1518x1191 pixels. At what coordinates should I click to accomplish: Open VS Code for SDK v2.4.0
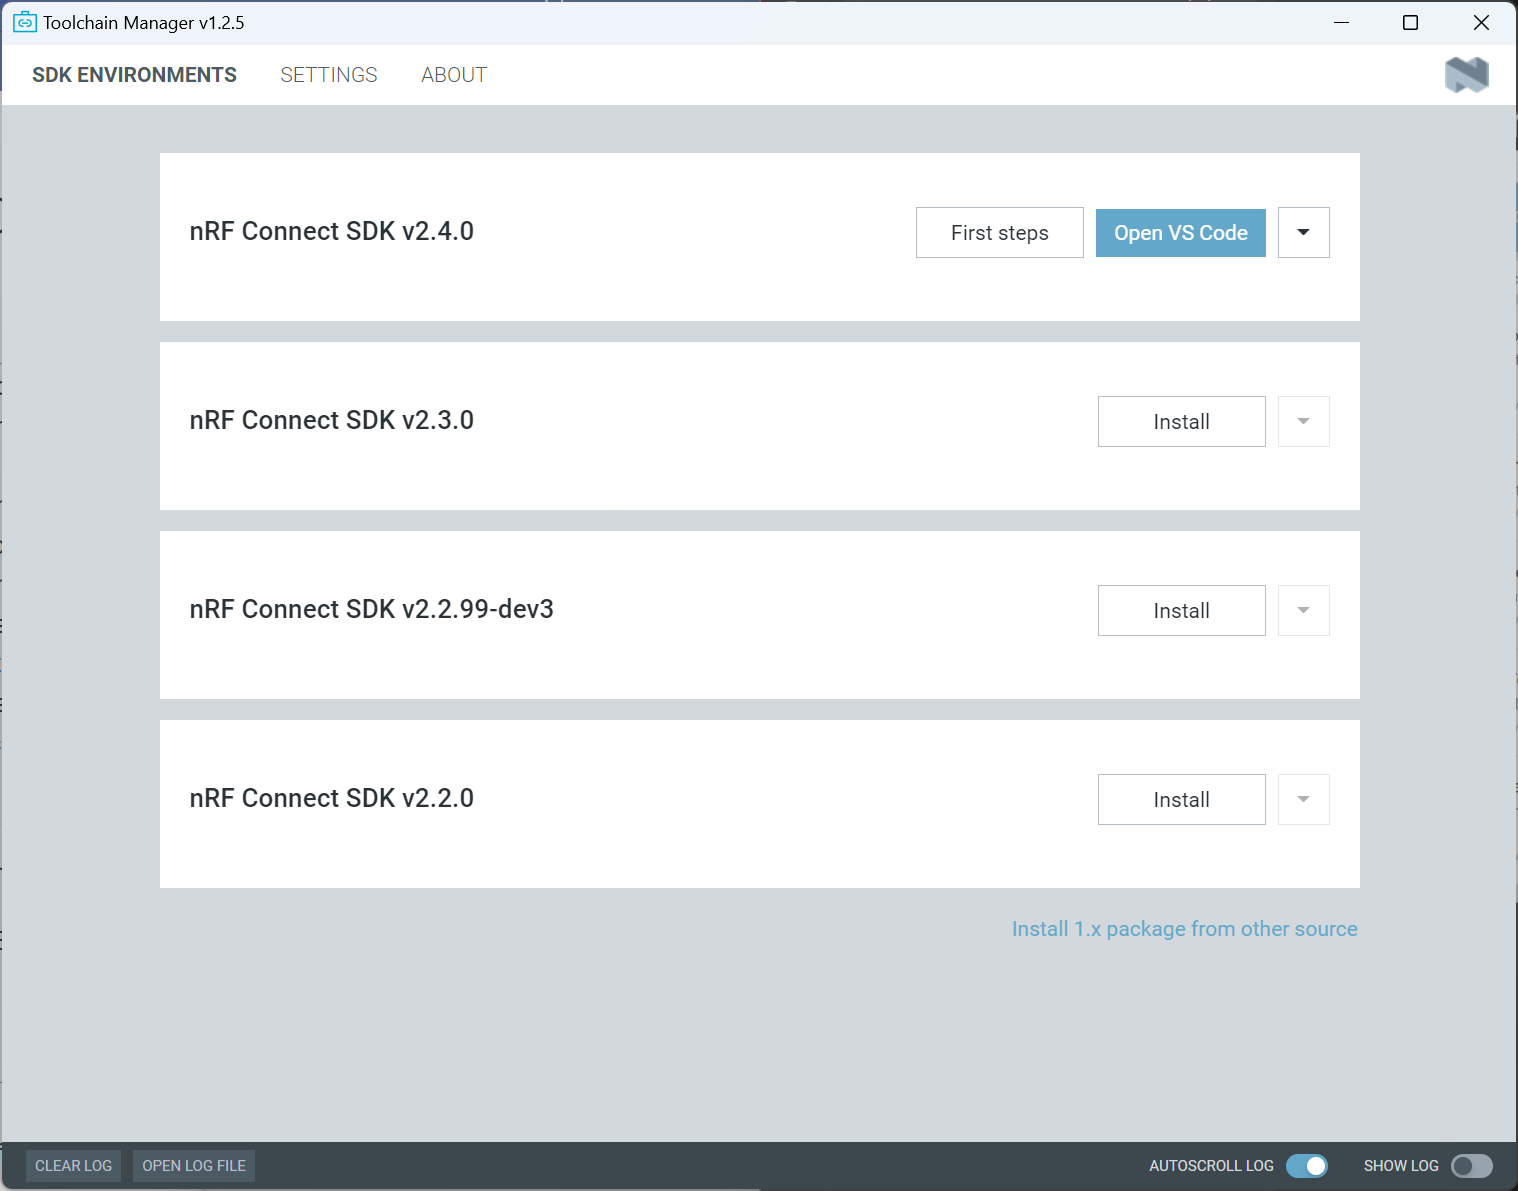1181,233
